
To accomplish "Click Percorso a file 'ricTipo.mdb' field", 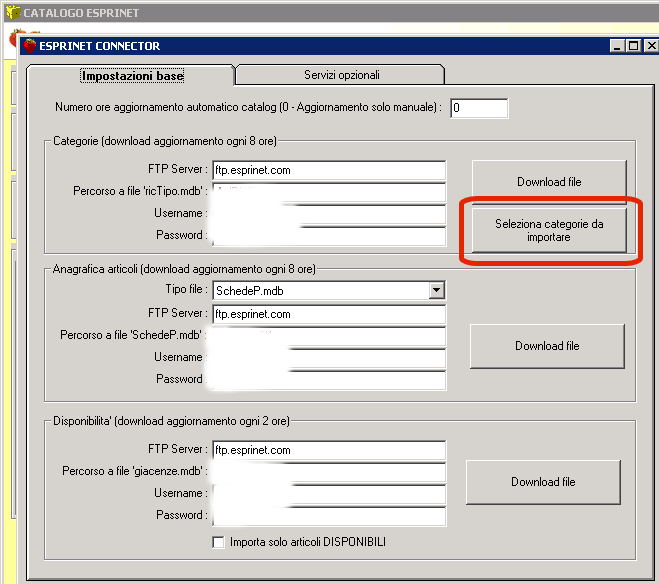I will 329,192.
